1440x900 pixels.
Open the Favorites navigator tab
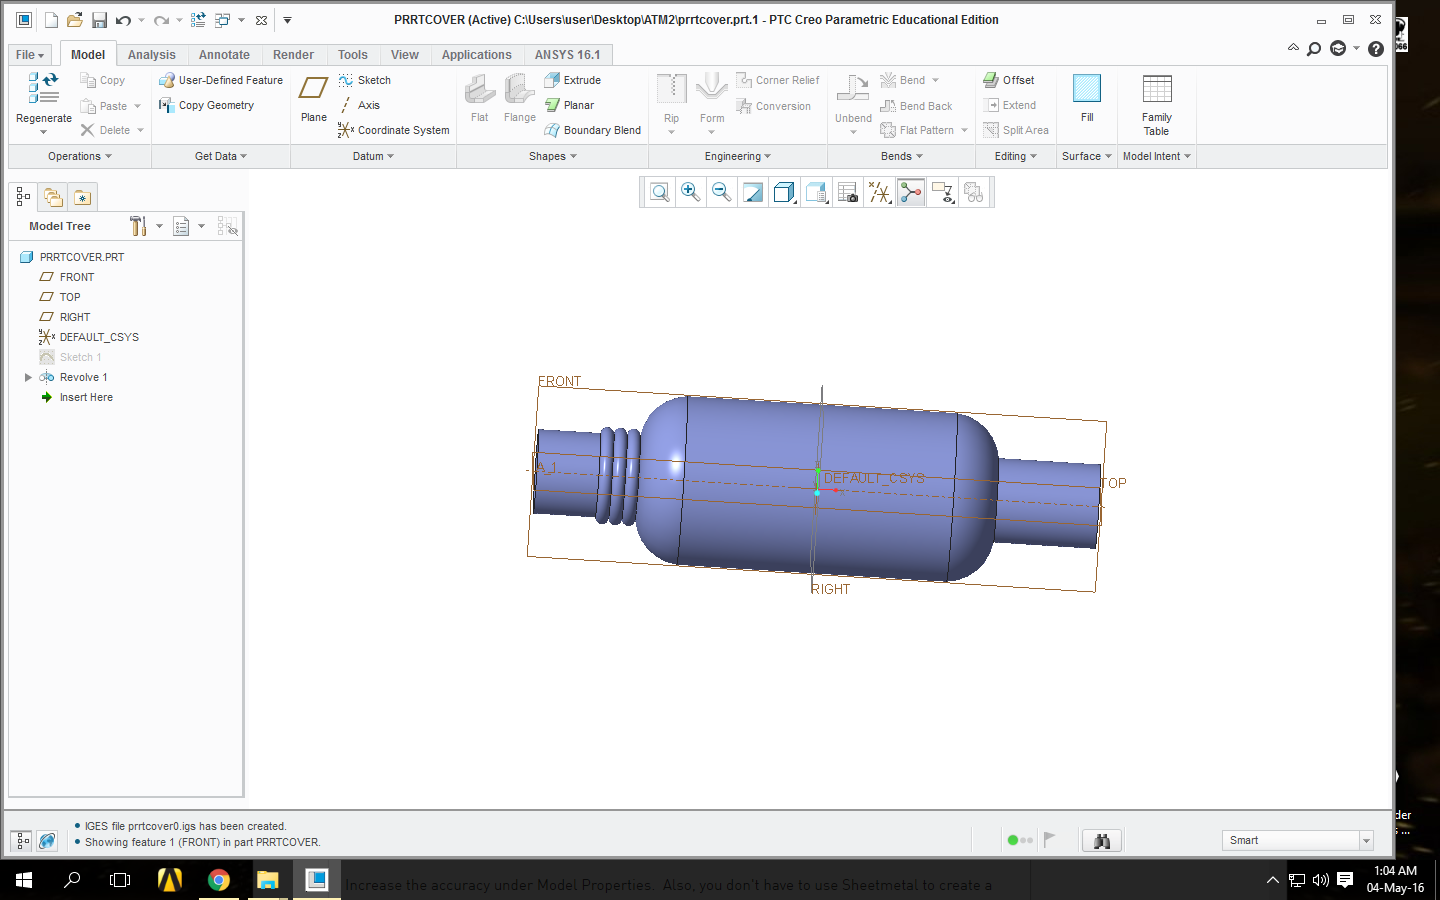[x=82, y=197]
